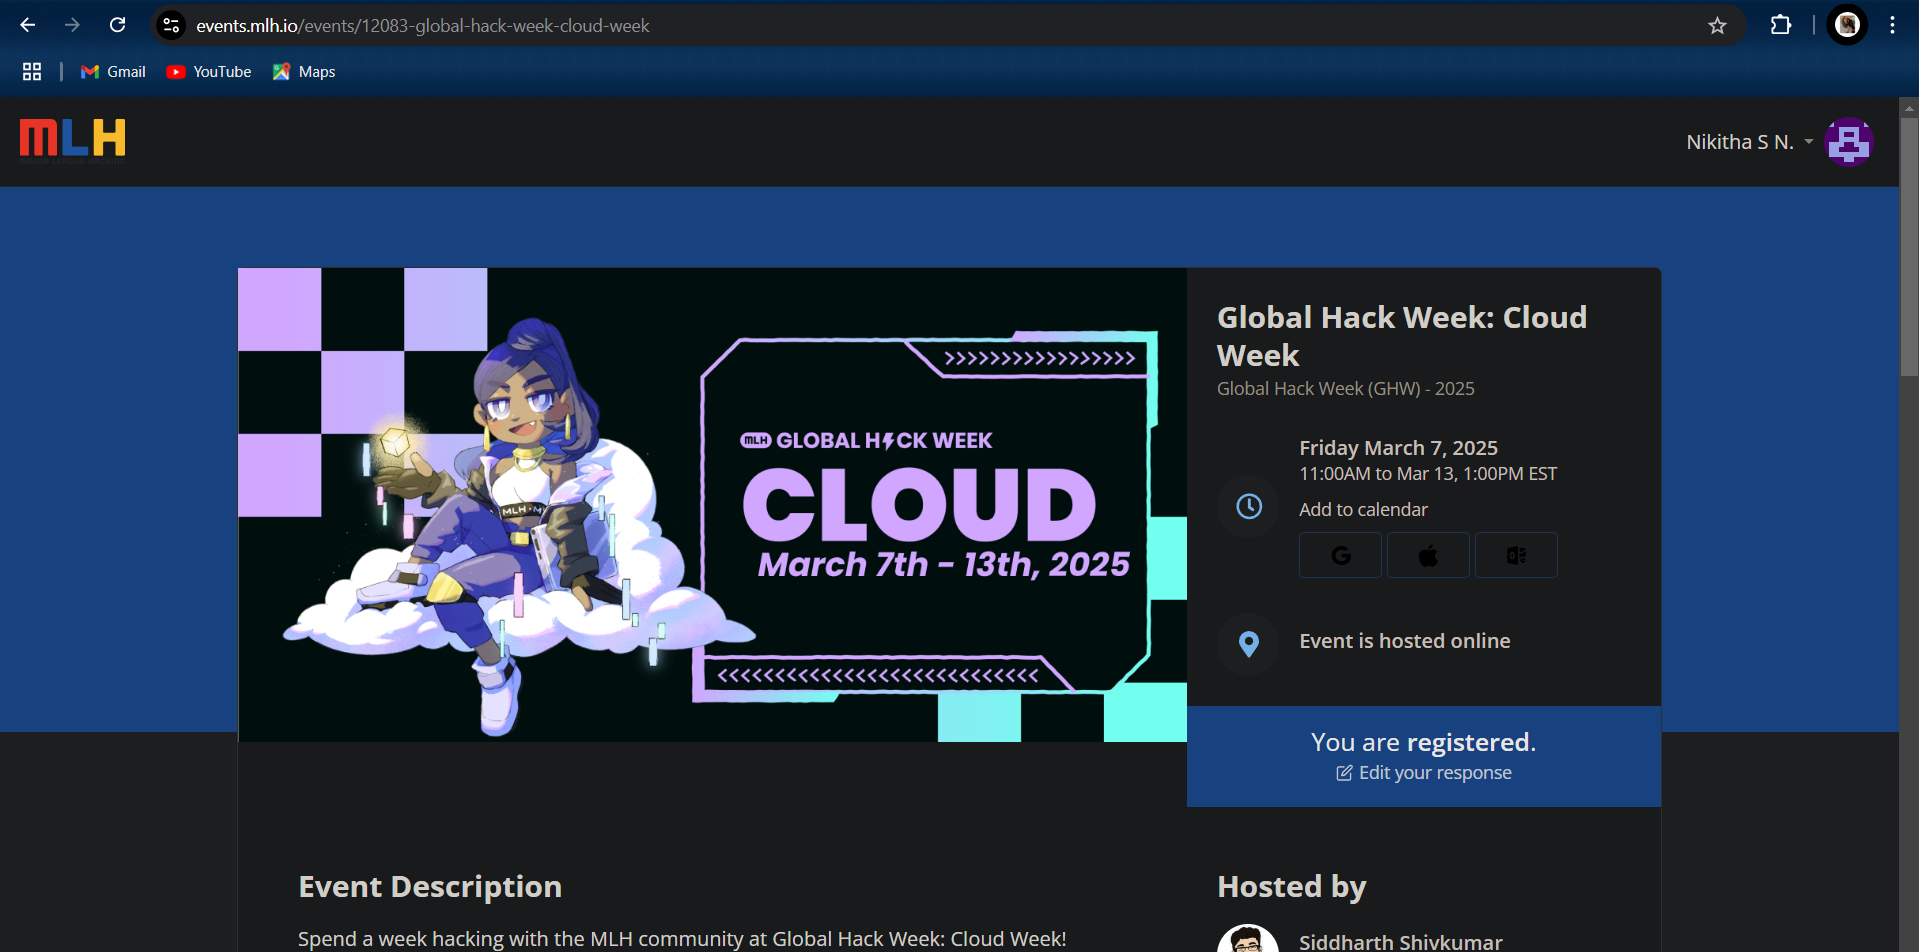This screenshot has height=952, width=1919.
Task: Click Edit your response link
Action: [1424, 773]
